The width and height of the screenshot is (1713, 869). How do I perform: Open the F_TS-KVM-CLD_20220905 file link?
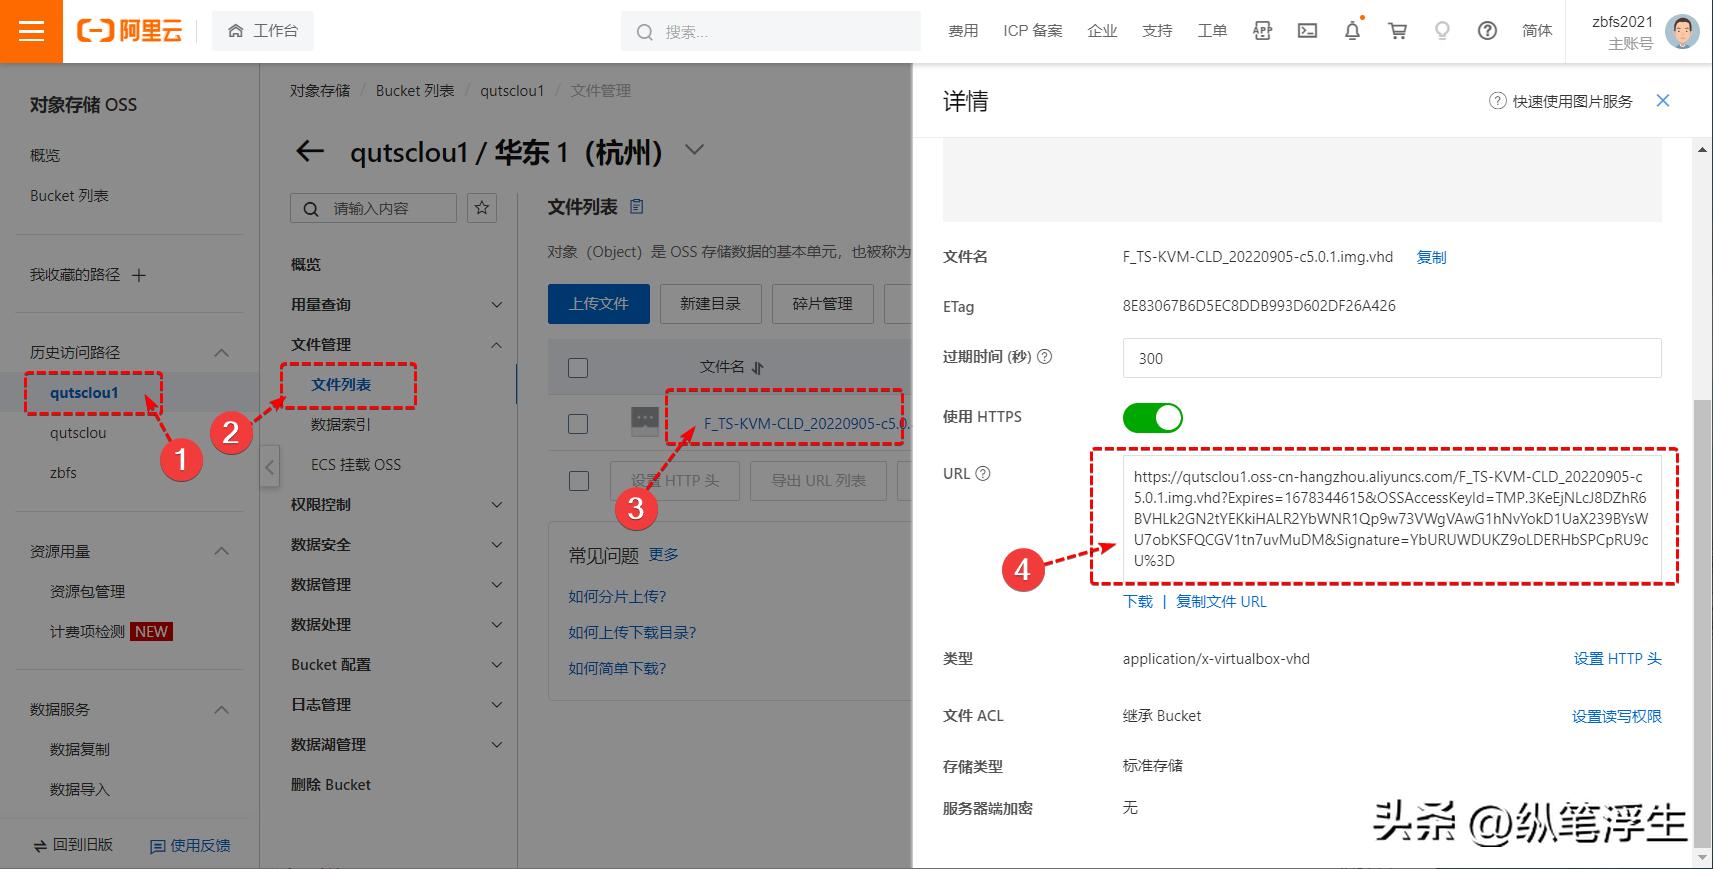[806, 423]
